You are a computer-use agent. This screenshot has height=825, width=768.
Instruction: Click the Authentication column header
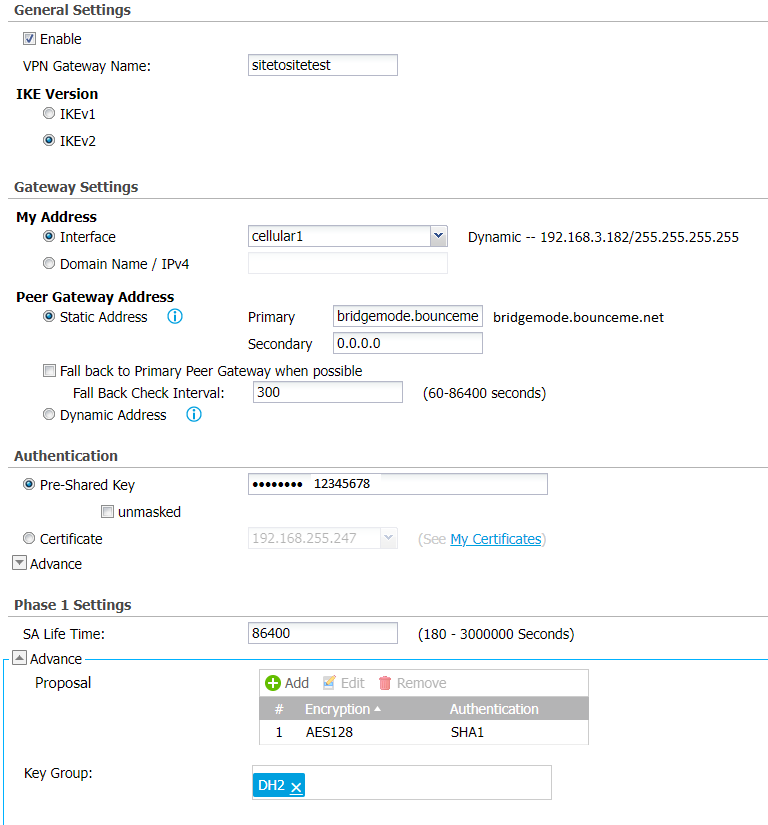click(494, 709)
